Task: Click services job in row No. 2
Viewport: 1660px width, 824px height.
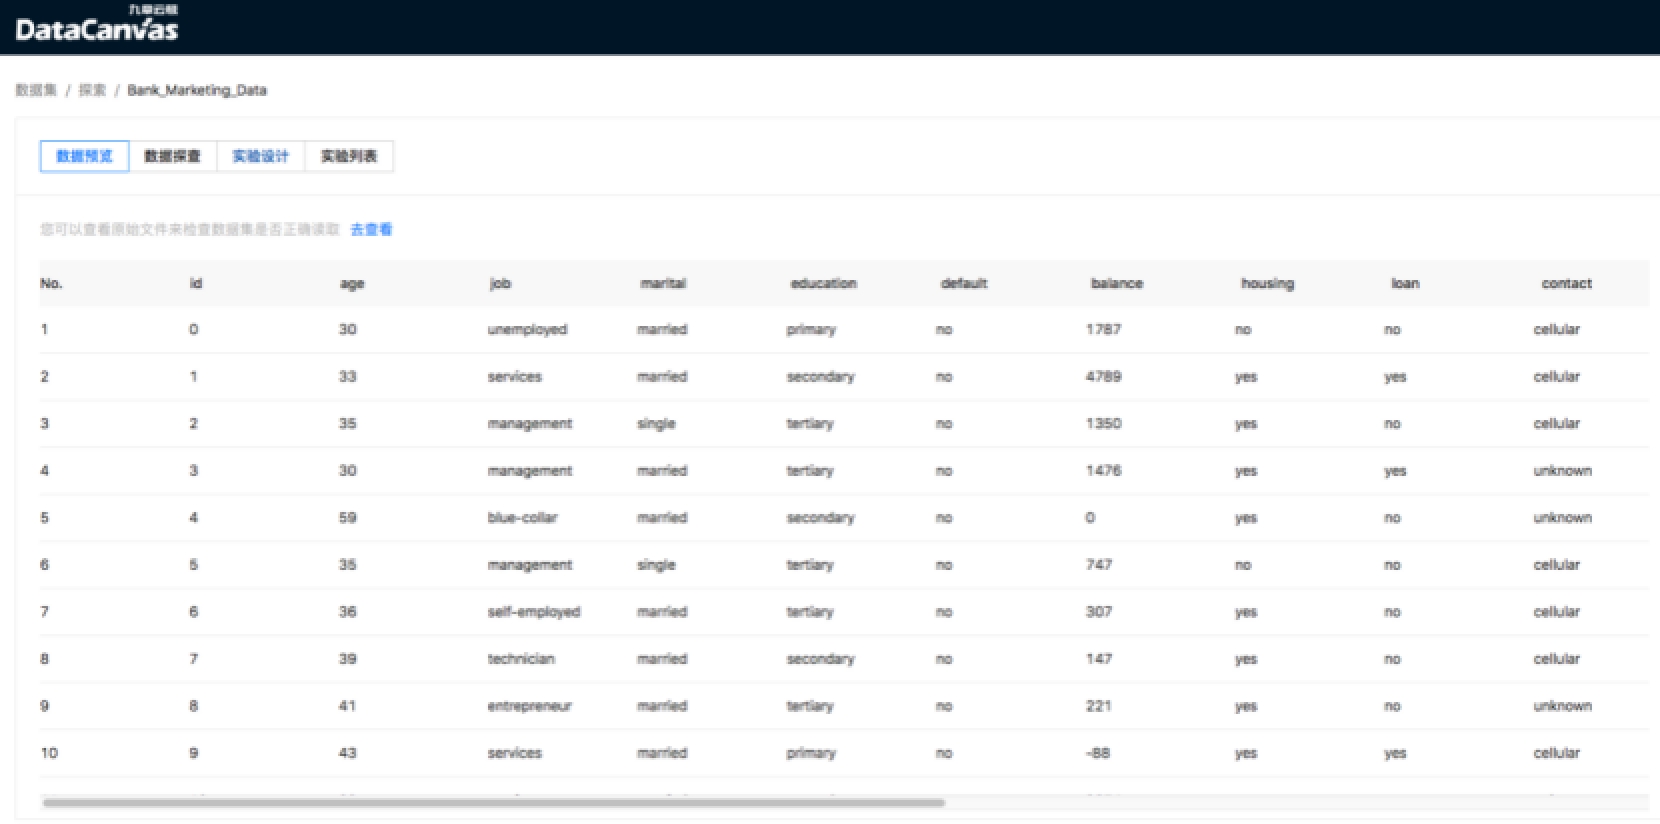Action: point(514,377)
